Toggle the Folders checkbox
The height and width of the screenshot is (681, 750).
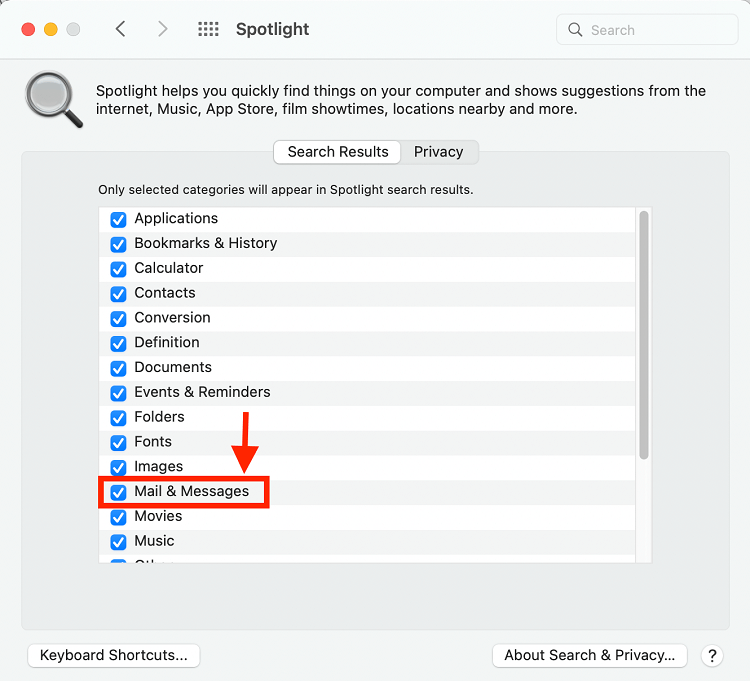pyautogui.click(x=118, y=418)
